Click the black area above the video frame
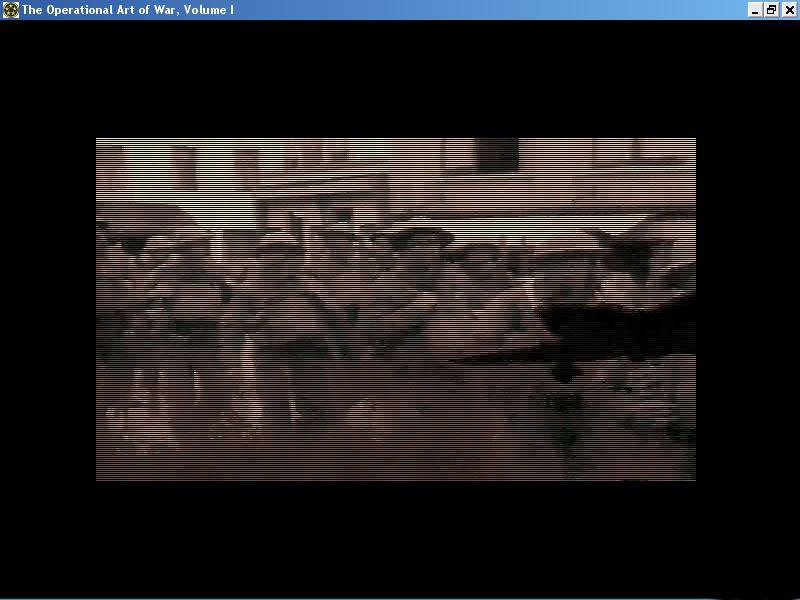The width and height of the screenshot is (800, 600). pyautogui.click(x=396, y=80)
